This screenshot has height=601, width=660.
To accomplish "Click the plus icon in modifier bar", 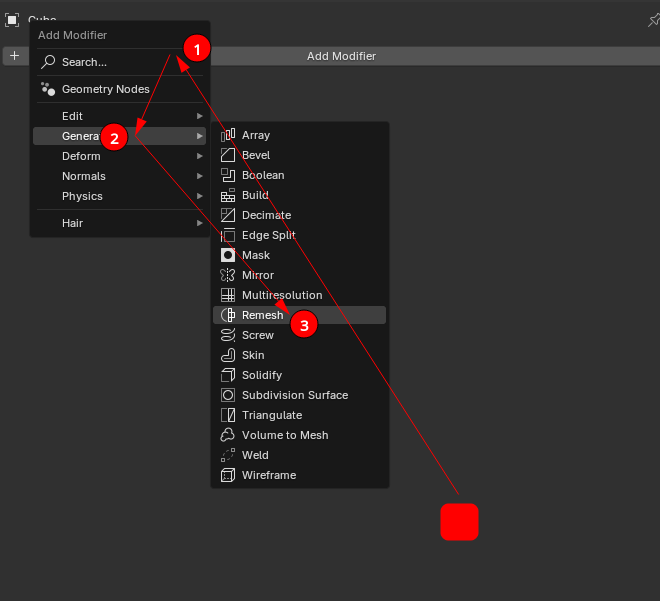I will coord(14,56).
